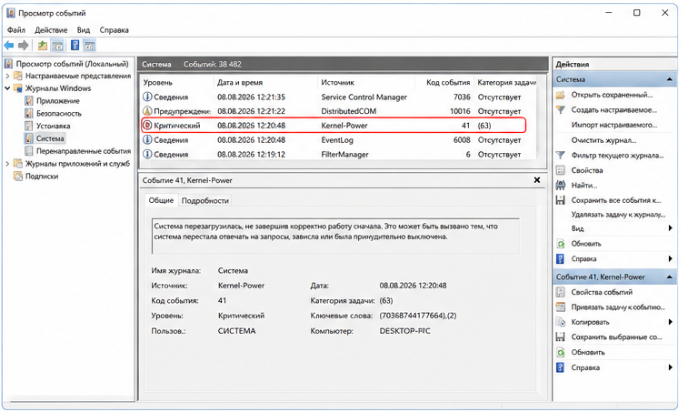Click Очистить журнал action
The width and height of the screenshot is (681, 412).
pos(604,140)
